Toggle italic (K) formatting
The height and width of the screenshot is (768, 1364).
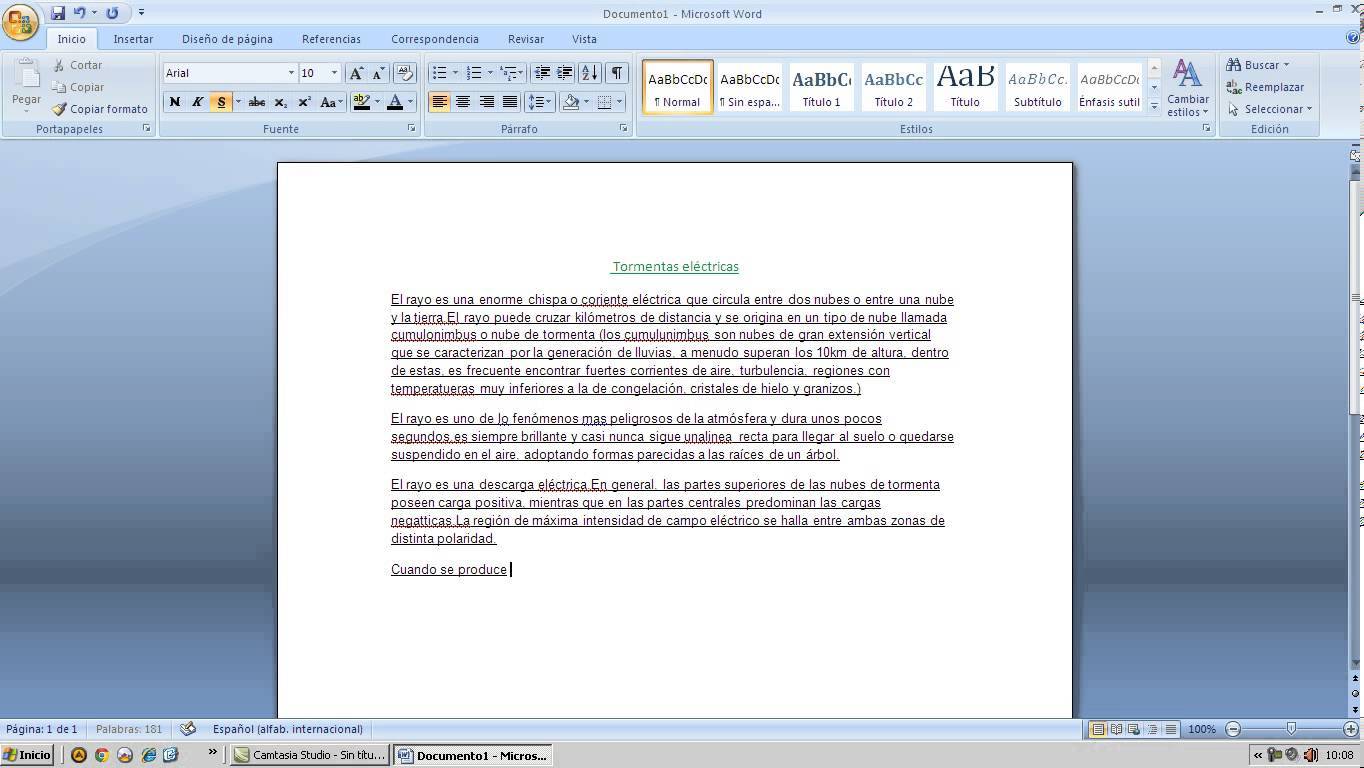click(x=197, y=102)
